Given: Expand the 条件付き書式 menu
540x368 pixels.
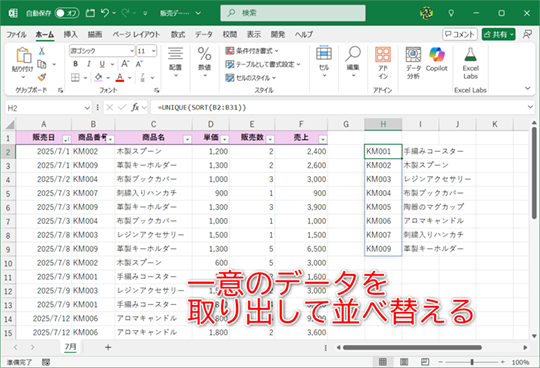Looking at the screenshot, I should [x=252, y=51].
